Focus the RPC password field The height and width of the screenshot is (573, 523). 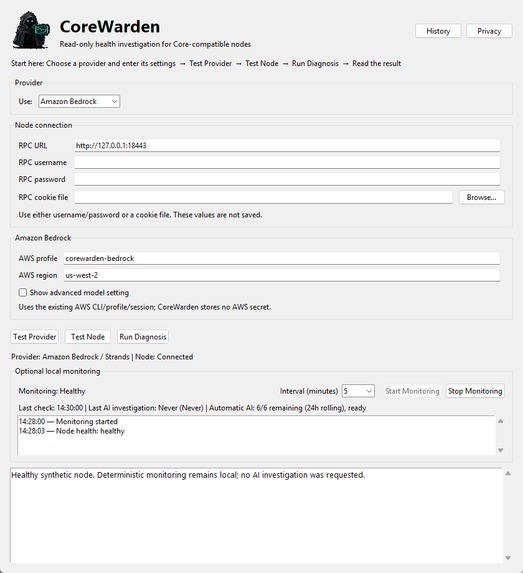tap(287, 179)
